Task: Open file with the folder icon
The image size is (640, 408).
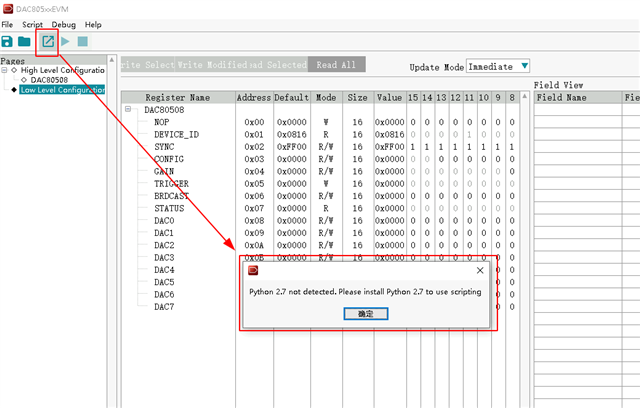Action: click(24, 41)
